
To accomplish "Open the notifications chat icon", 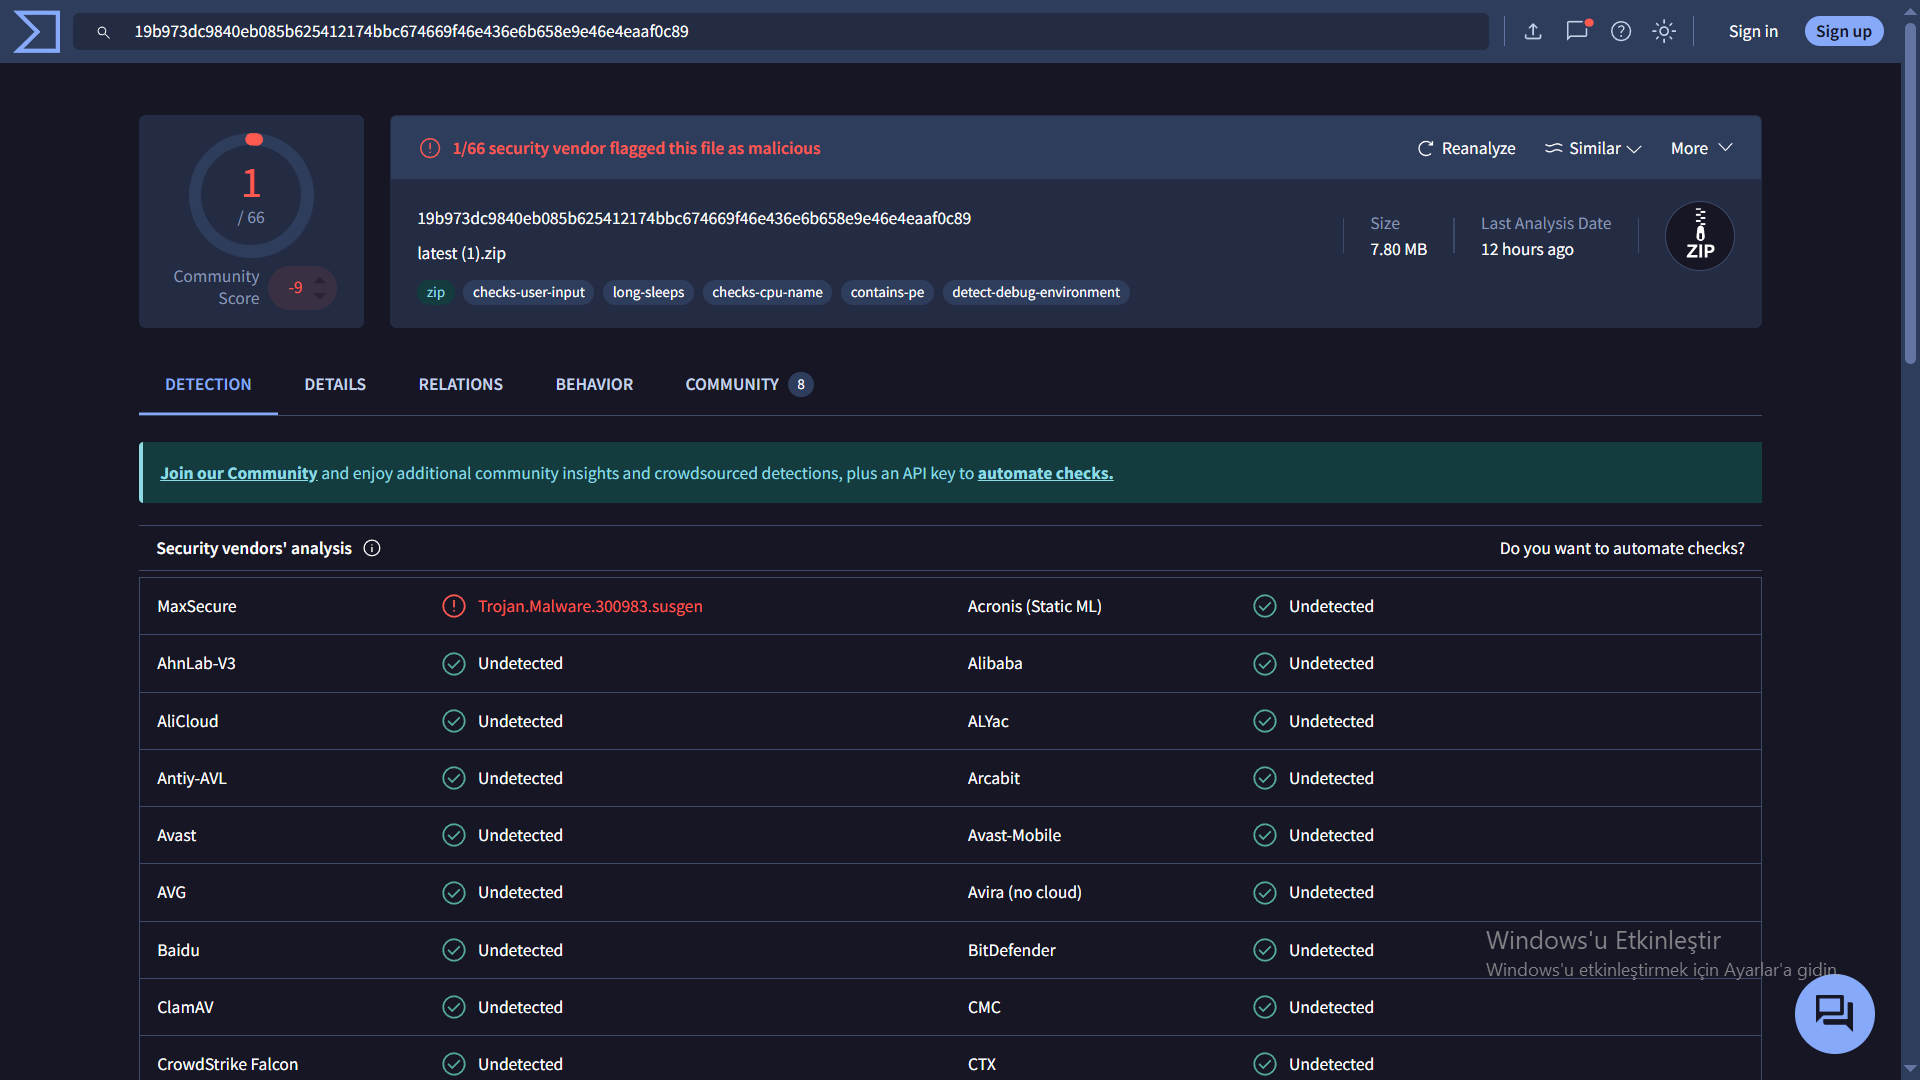I will tap(1577, 31).
